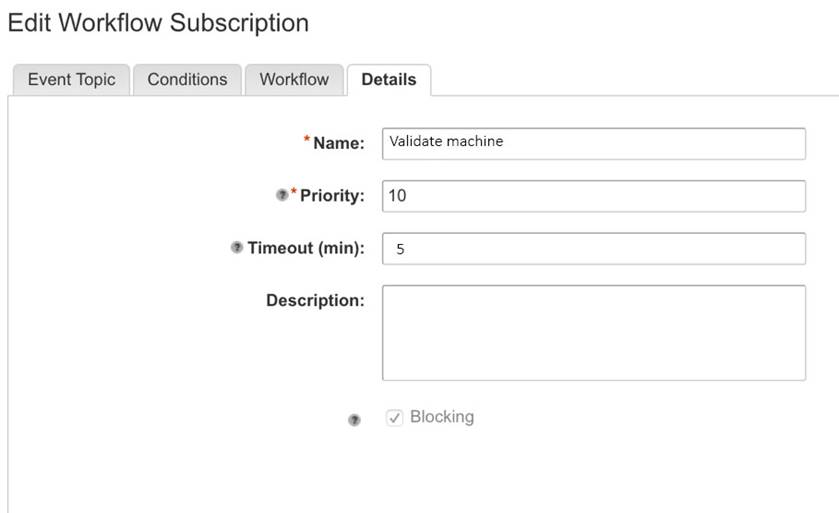Click the Timeout (min) input field
839x513 pixels.
pyautogui.click(x=593, y=248)
